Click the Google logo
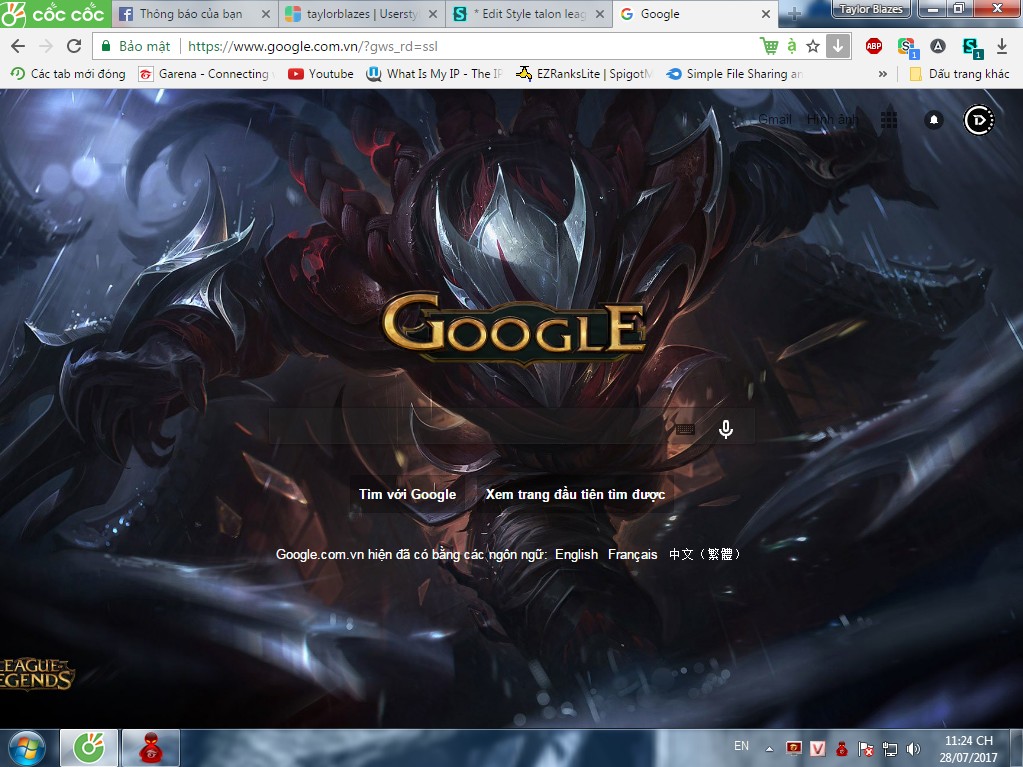The image size is (1023, 767). pyautogui.click(x=515, y=329)
